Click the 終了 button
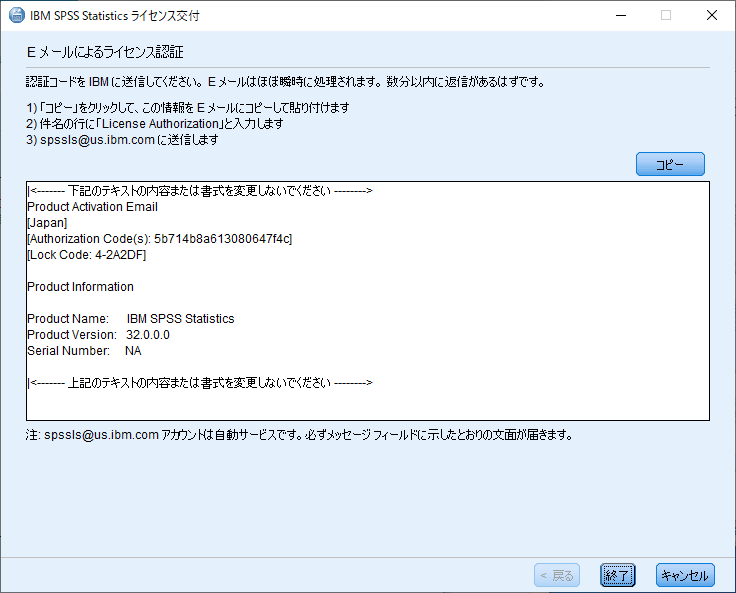 tap(617, 575)
